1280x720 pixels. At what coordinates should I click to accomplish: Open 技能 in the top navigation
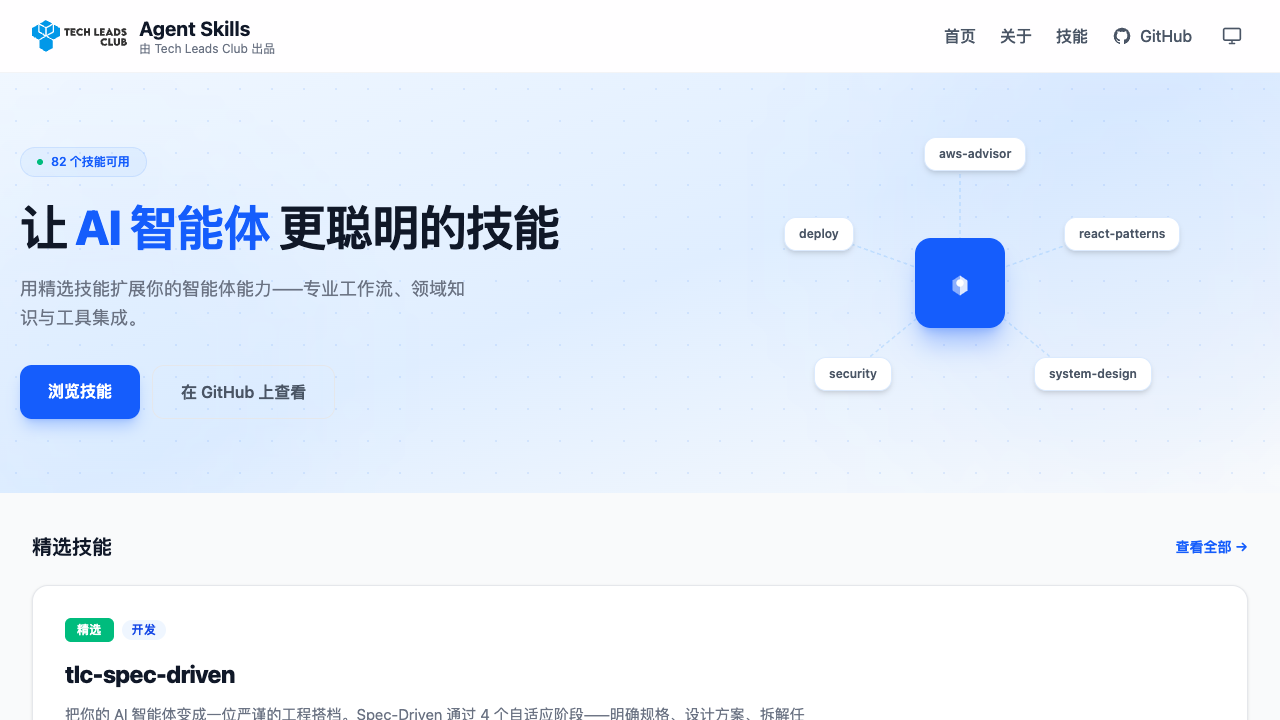pyautogui.click(x=1072, y=36)
